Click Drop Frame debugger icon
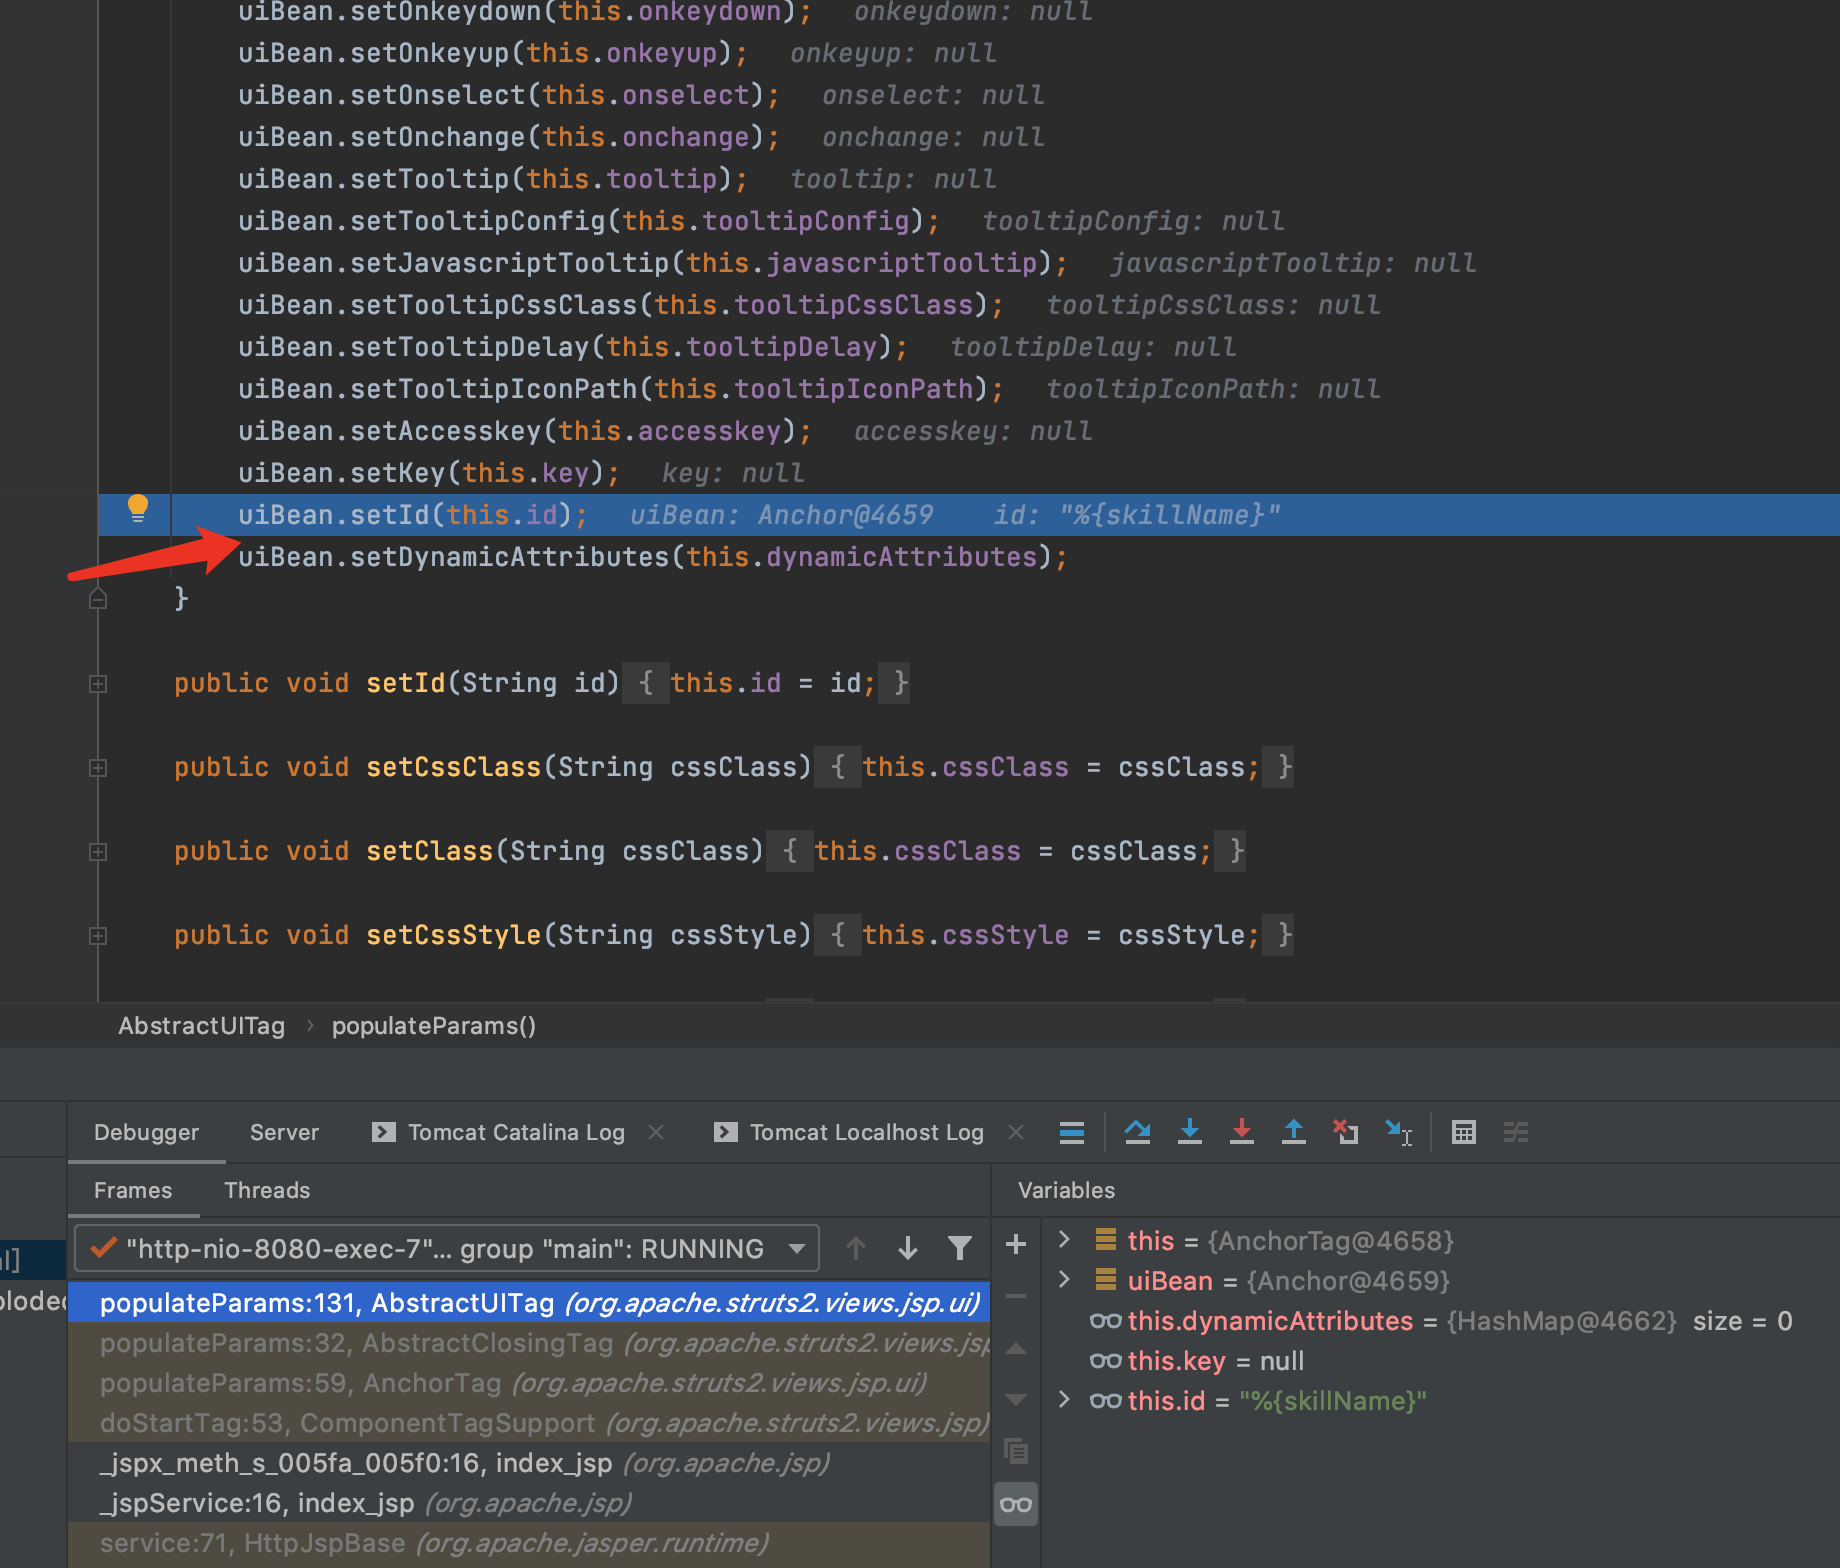This screenshot has height=1568, width=1840. tap(1346, 1132)
